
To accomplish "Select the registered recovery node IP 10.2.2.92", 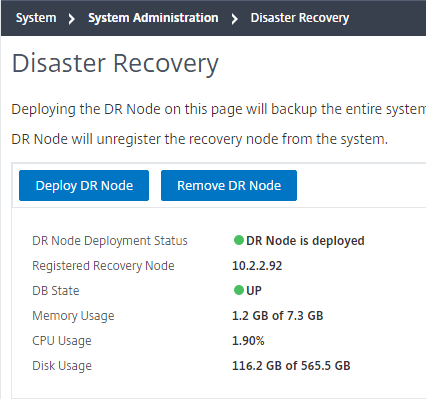I will 257,266.
